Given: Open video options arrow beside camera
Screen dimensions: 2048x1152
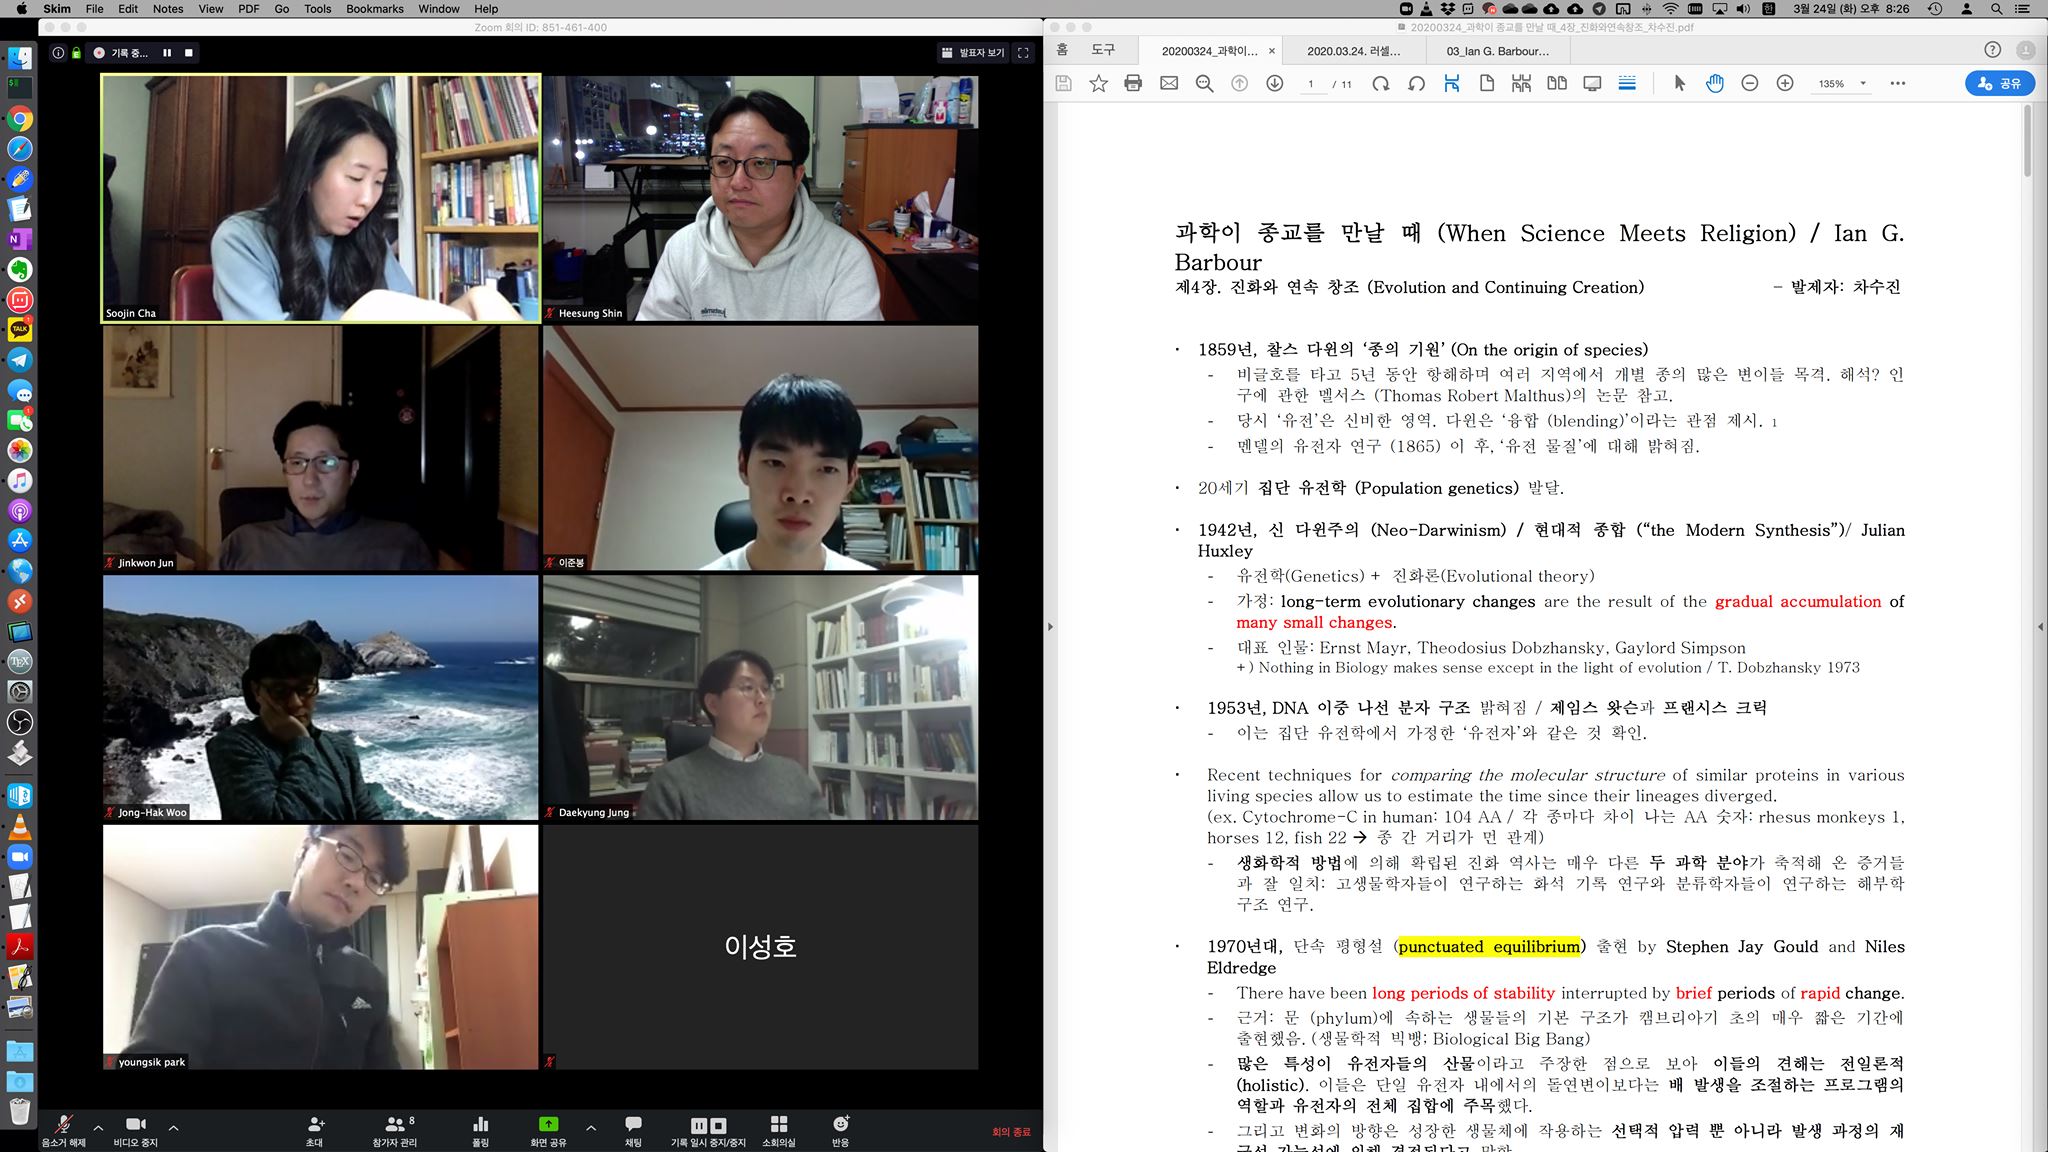Looking at the screenshot, I should tap(173, 1127).
